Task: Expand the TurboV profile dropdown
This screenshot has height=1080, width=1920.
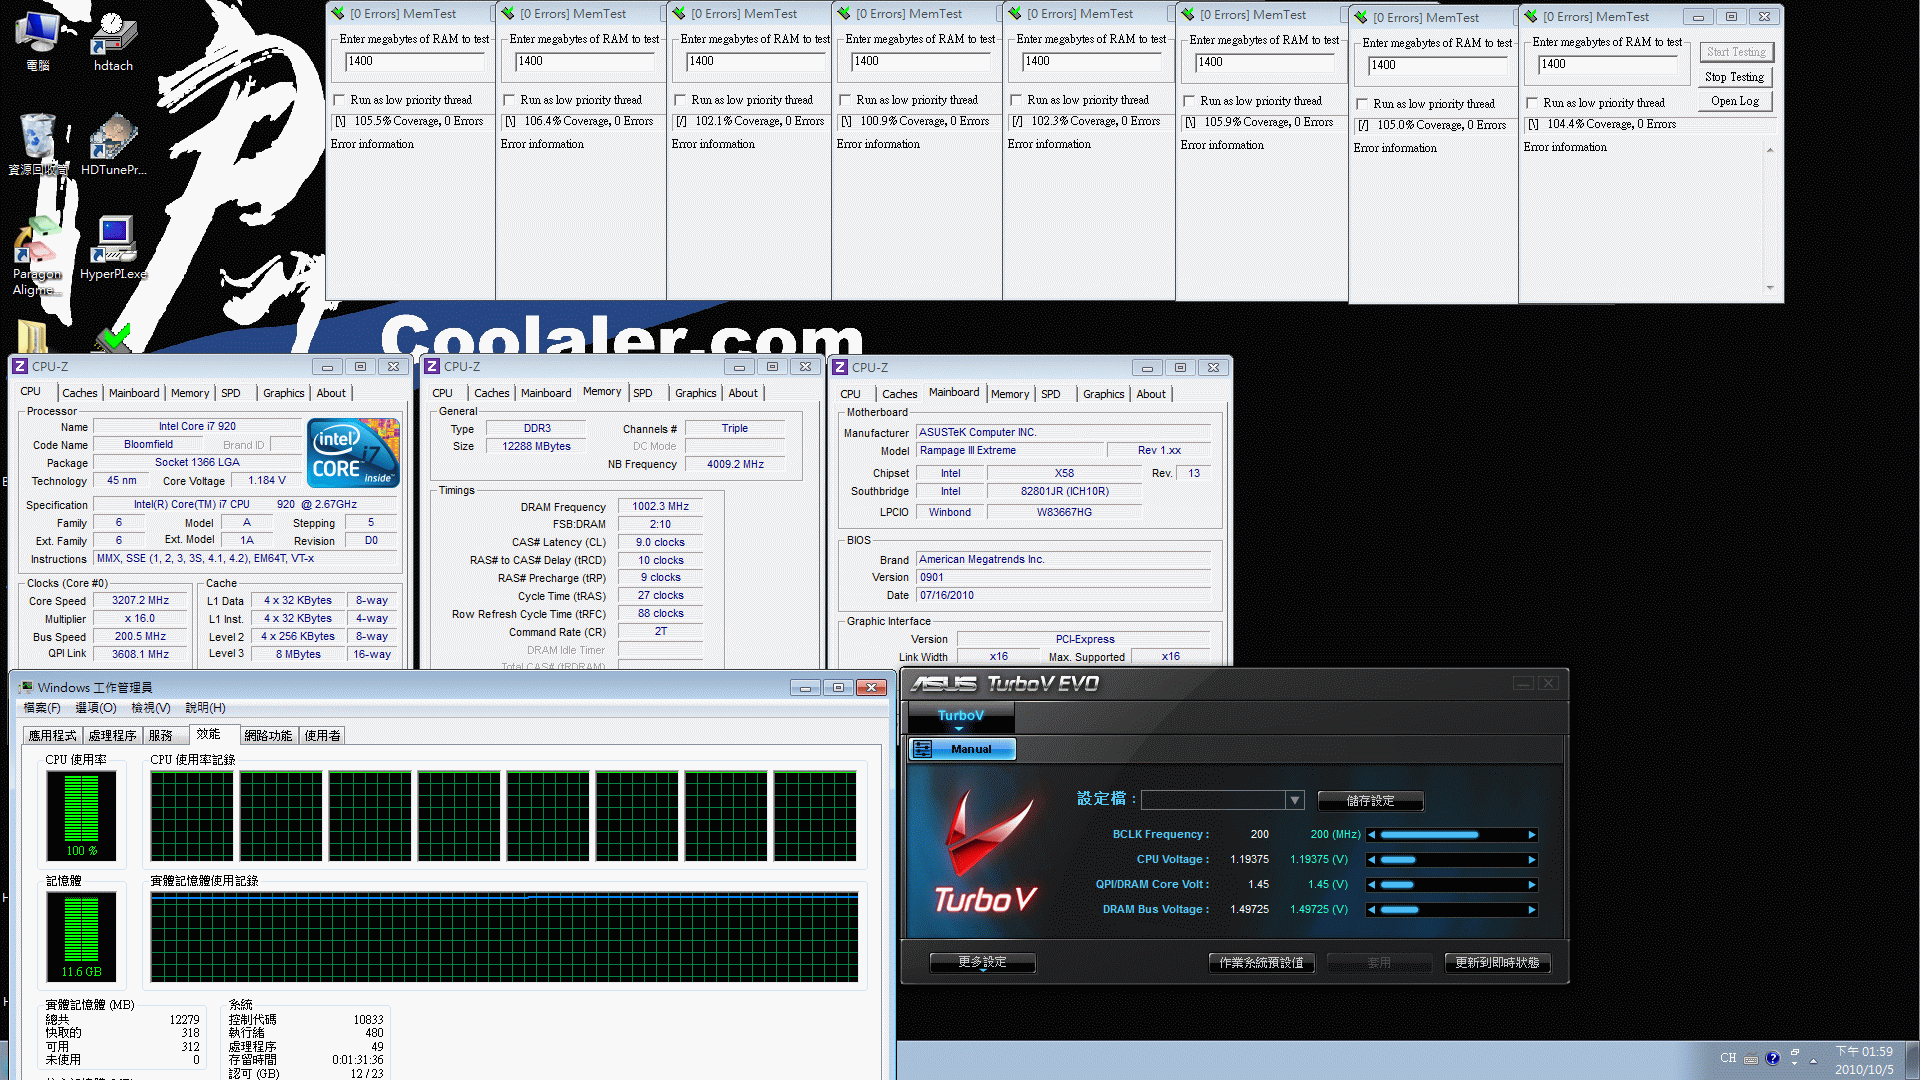Action: pyautogui.click(x=1295, y=800)
